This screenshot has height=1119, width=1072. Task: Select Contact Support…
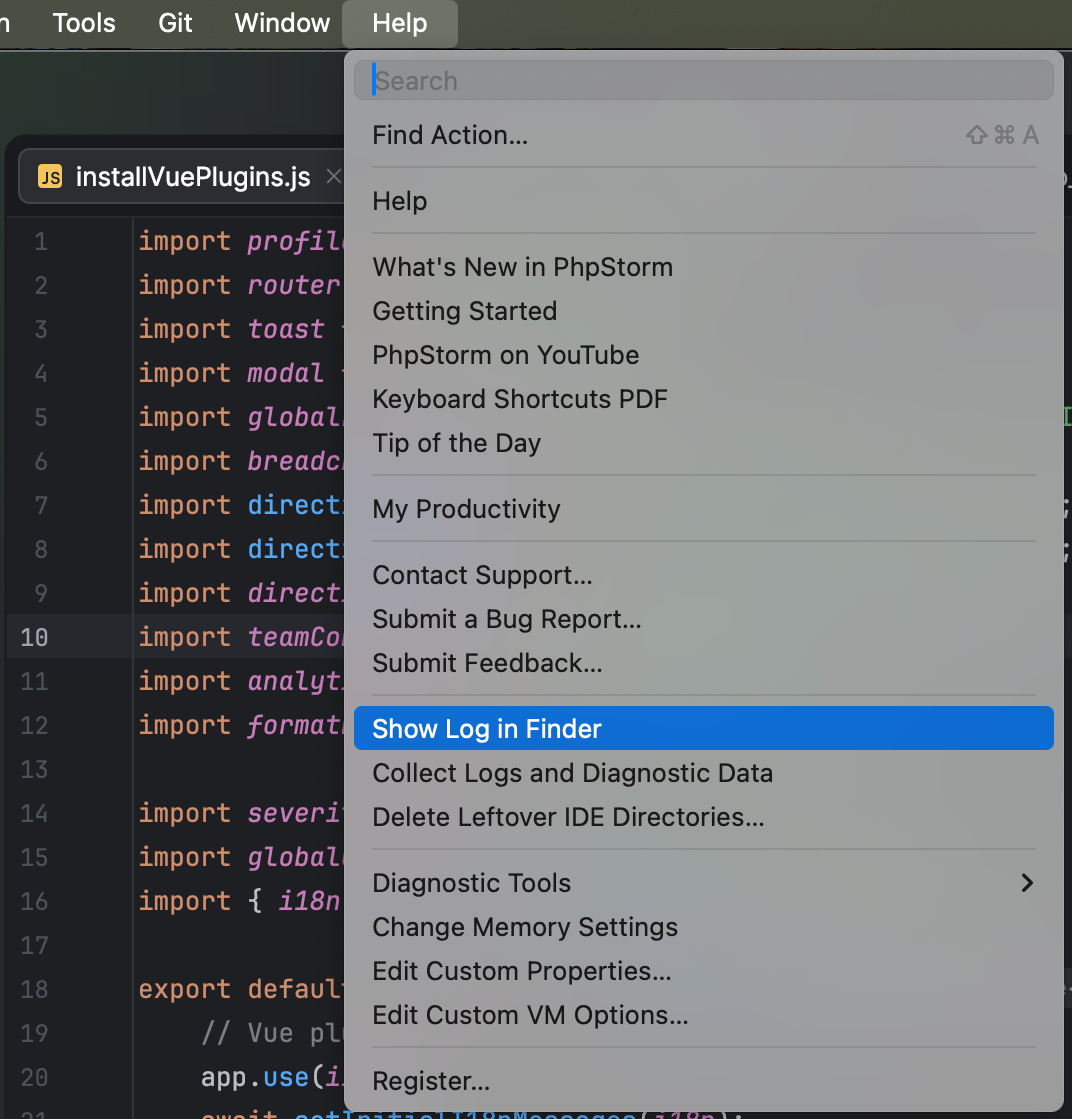pos(482,575)
